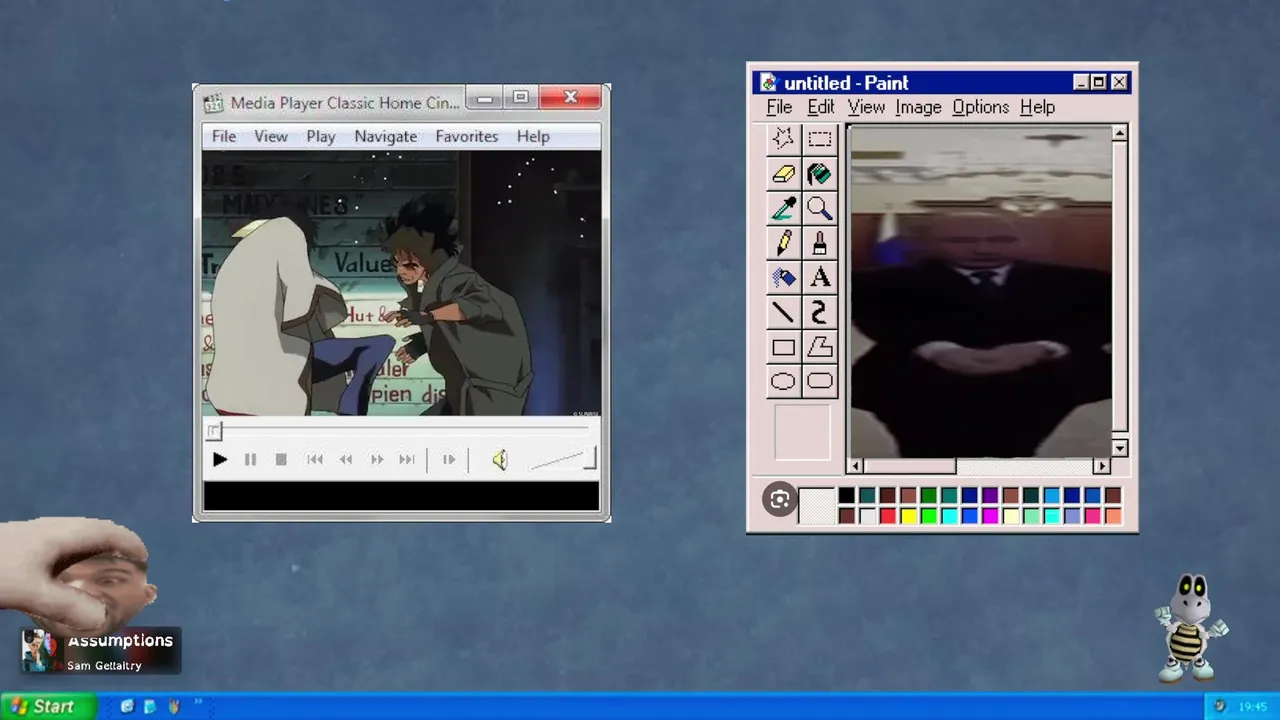Pause the video in Media Player Classic

(250, 460)
